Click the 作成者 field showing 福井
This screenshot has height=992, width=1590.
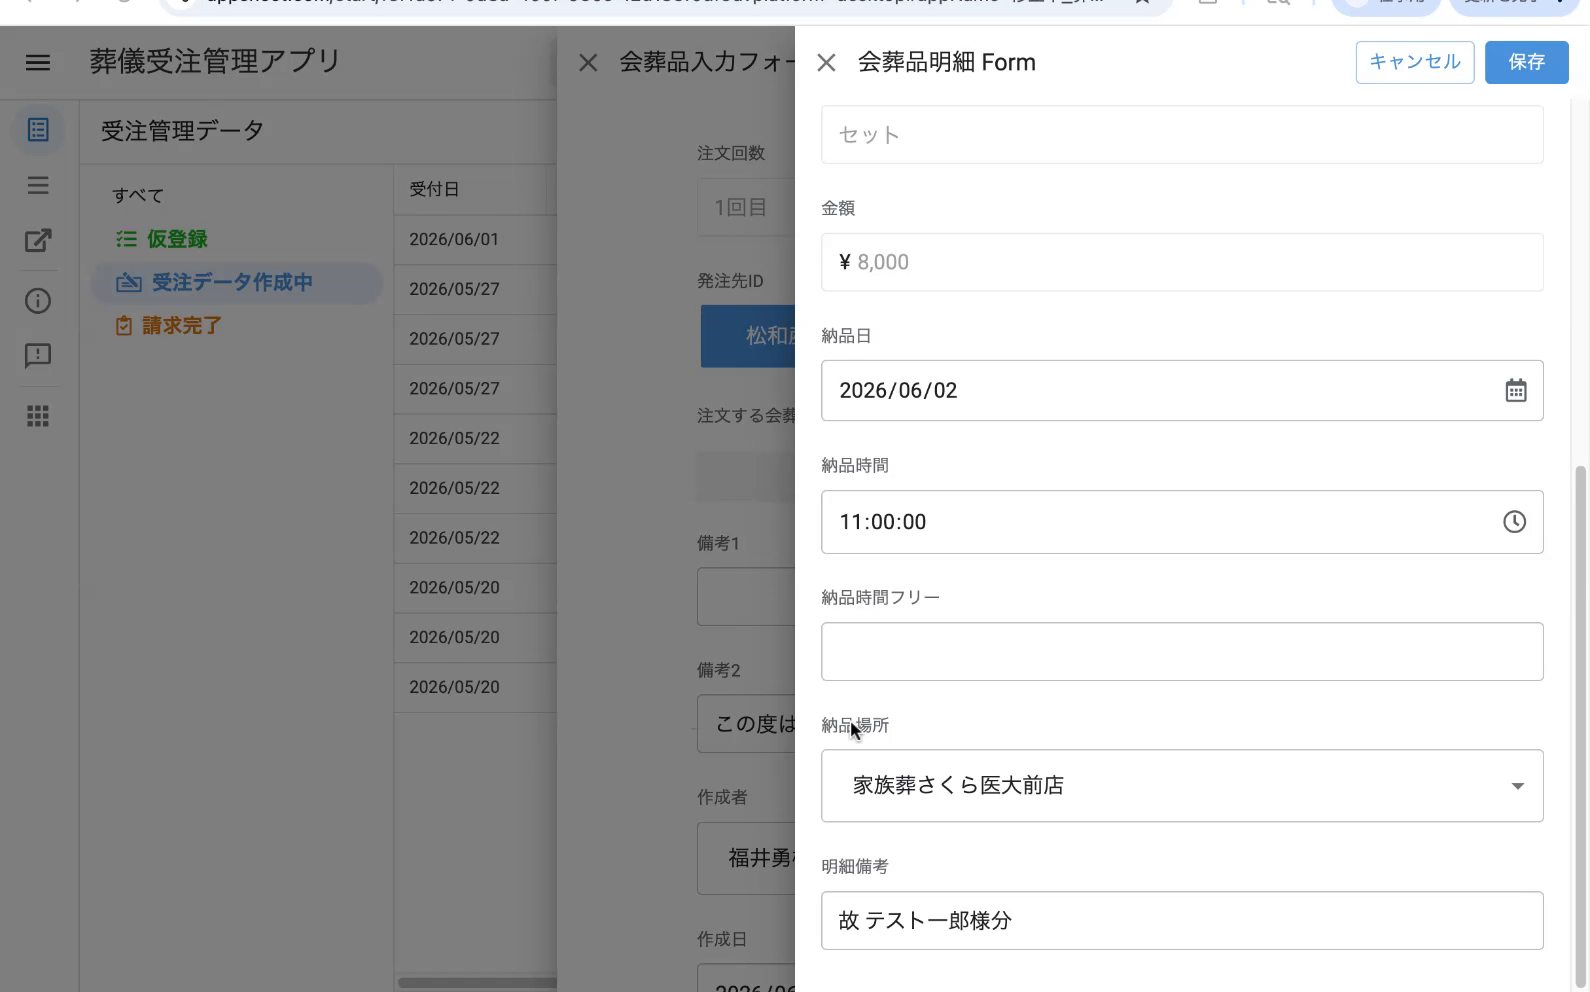point(746,858)
